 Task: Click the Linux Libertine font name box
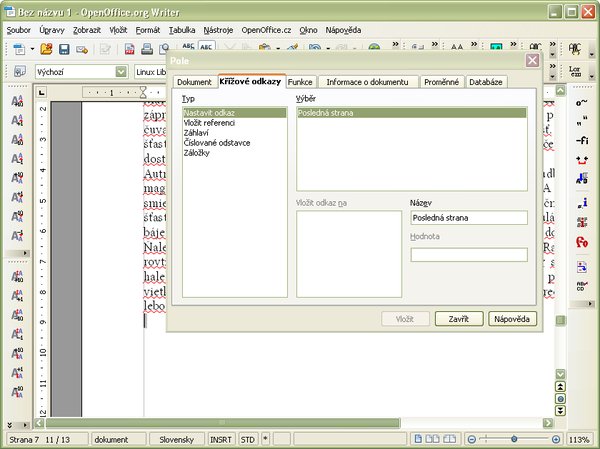[150, 72]
